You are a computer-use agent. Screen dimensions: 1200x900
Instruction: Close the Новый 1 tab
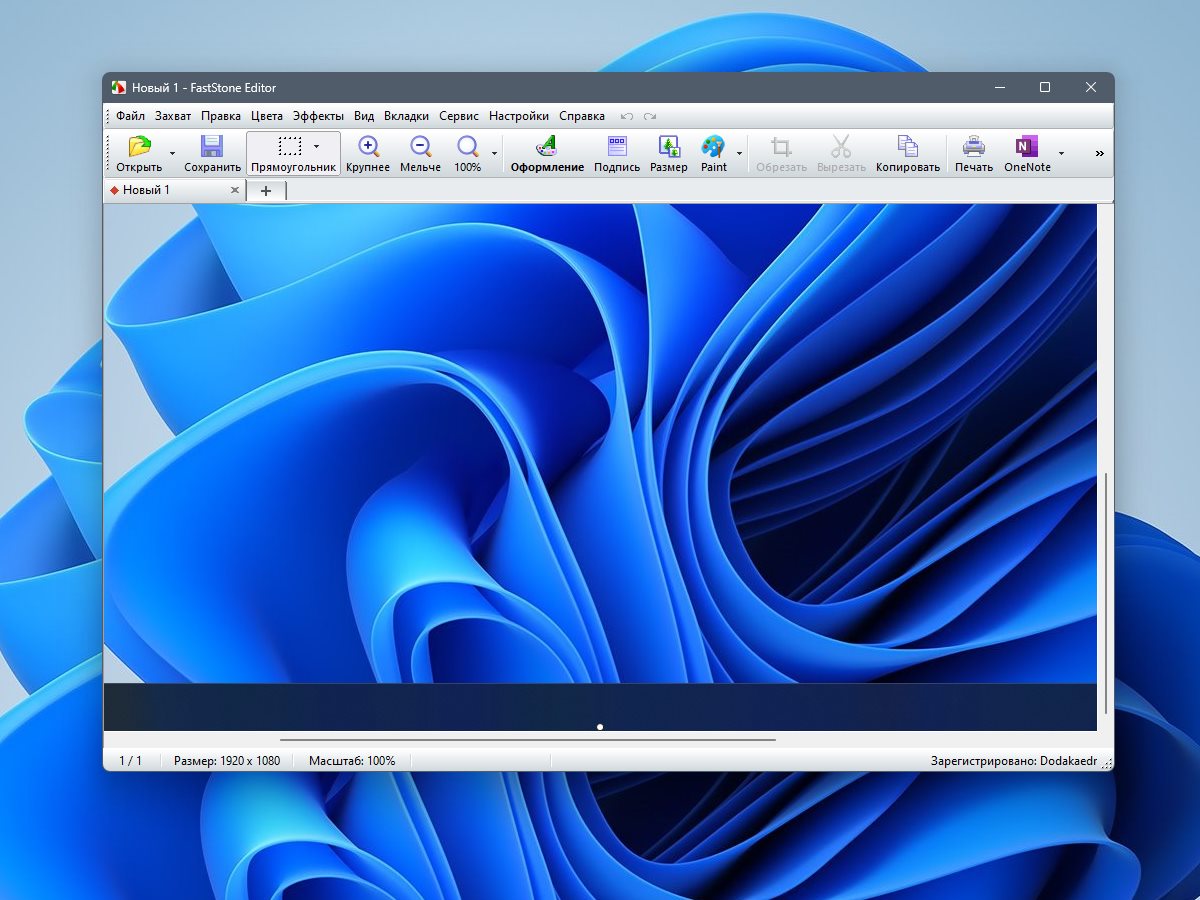(235, 190)
